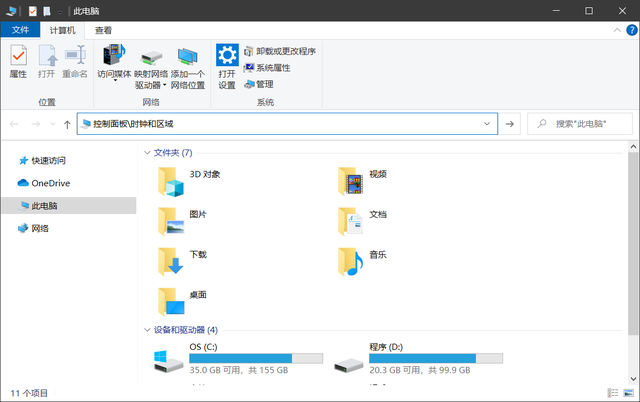Switch to large icons view in status bar
This screenshot has height=402, width=640.
(x=627, y=393)
